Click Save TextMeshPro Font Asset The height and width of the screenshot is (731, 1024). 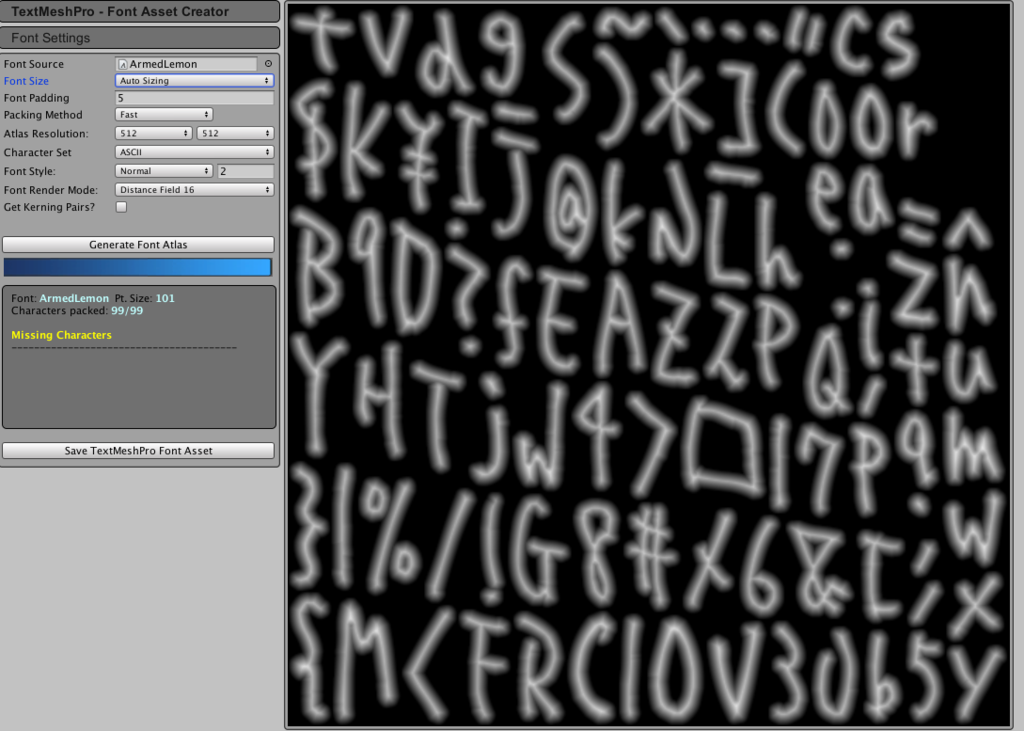pyautogui.click(x=138, y=450)
